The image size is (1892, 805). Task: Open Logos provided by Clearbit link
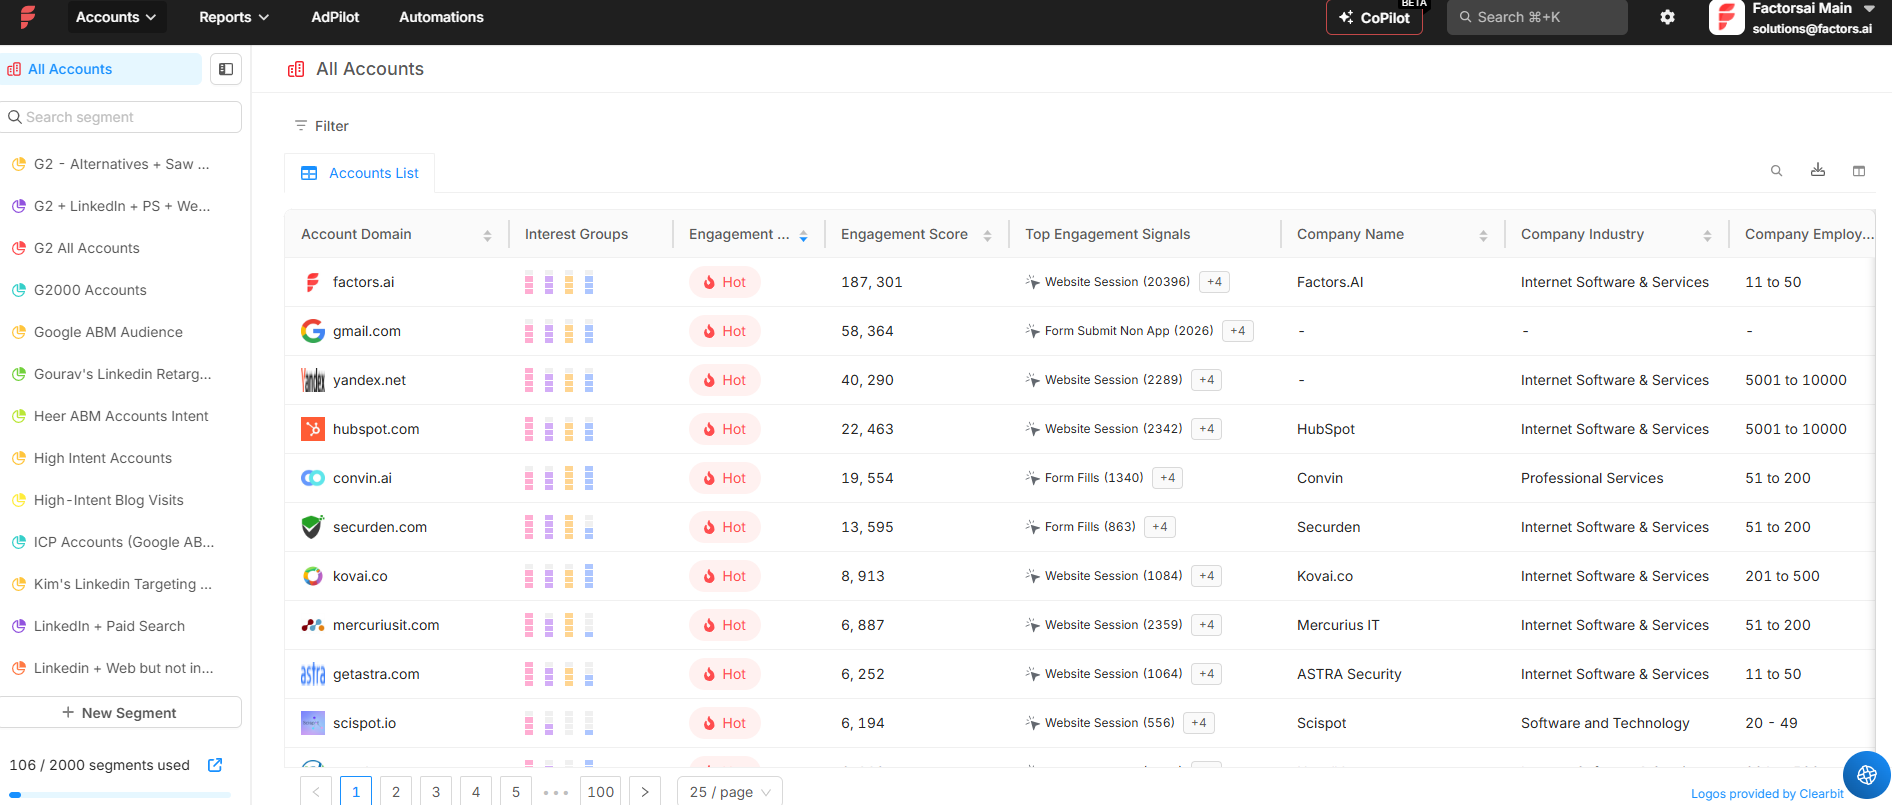1767,794
